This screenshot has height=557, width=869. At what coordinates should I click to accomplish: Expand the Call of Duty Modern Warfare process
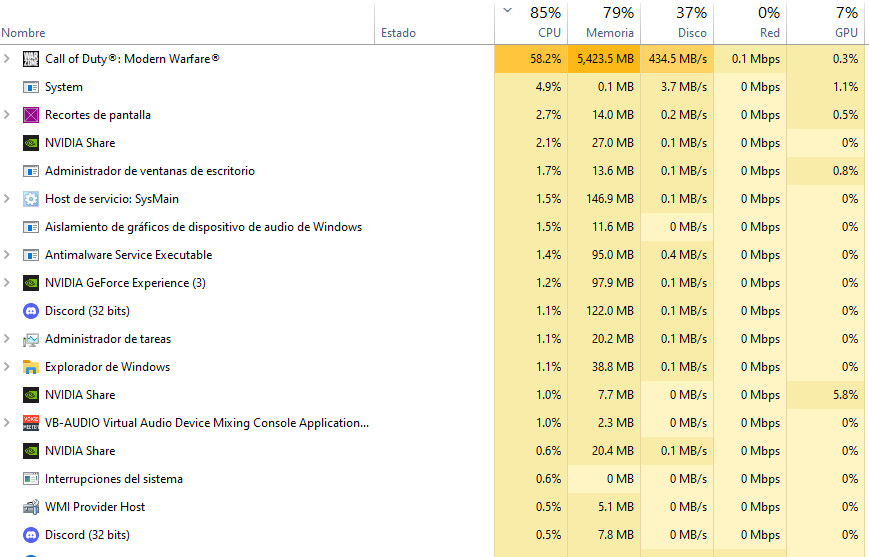tap(7, 58)
